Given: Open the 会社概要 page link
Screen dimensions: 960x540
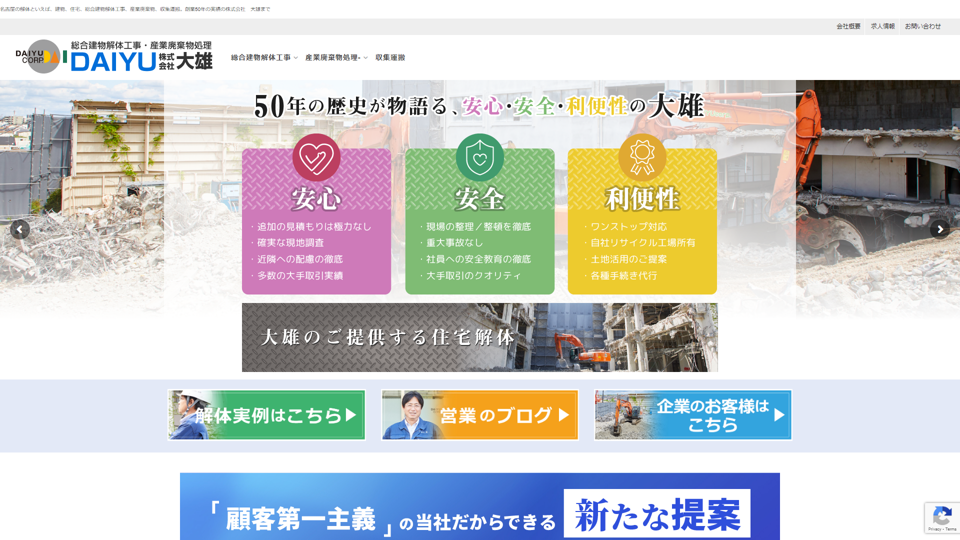Looking at the screenshot, I should click(x=848, y=26).
